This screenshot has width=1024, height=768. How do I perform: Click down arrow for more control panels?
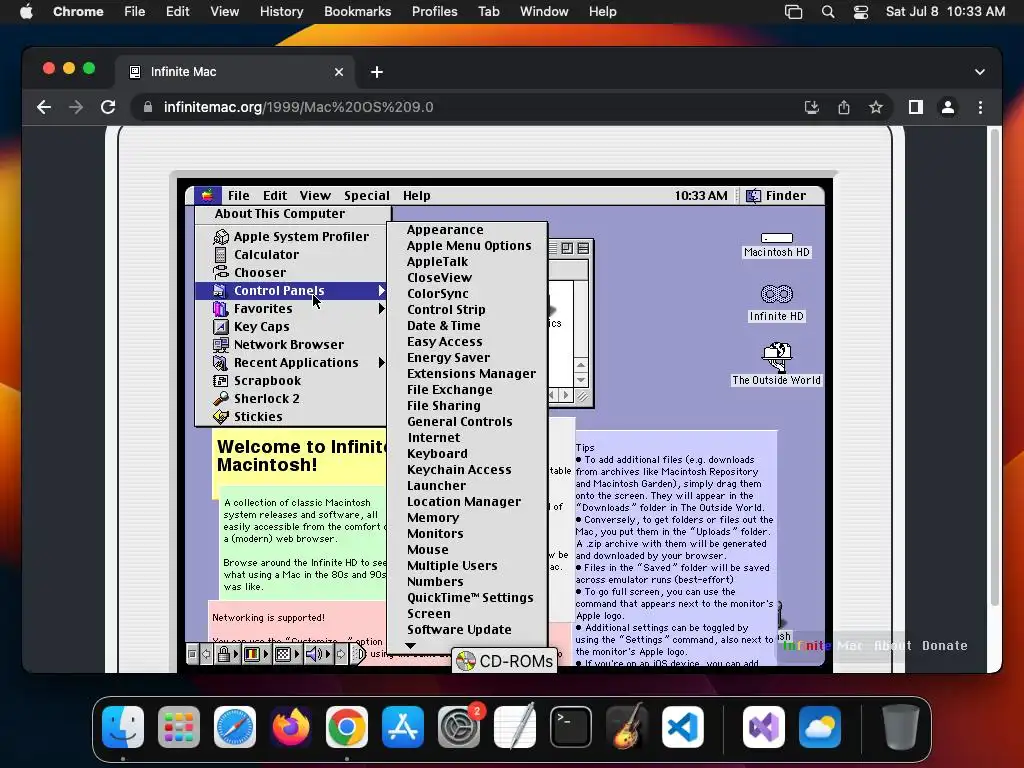[410, 645]
